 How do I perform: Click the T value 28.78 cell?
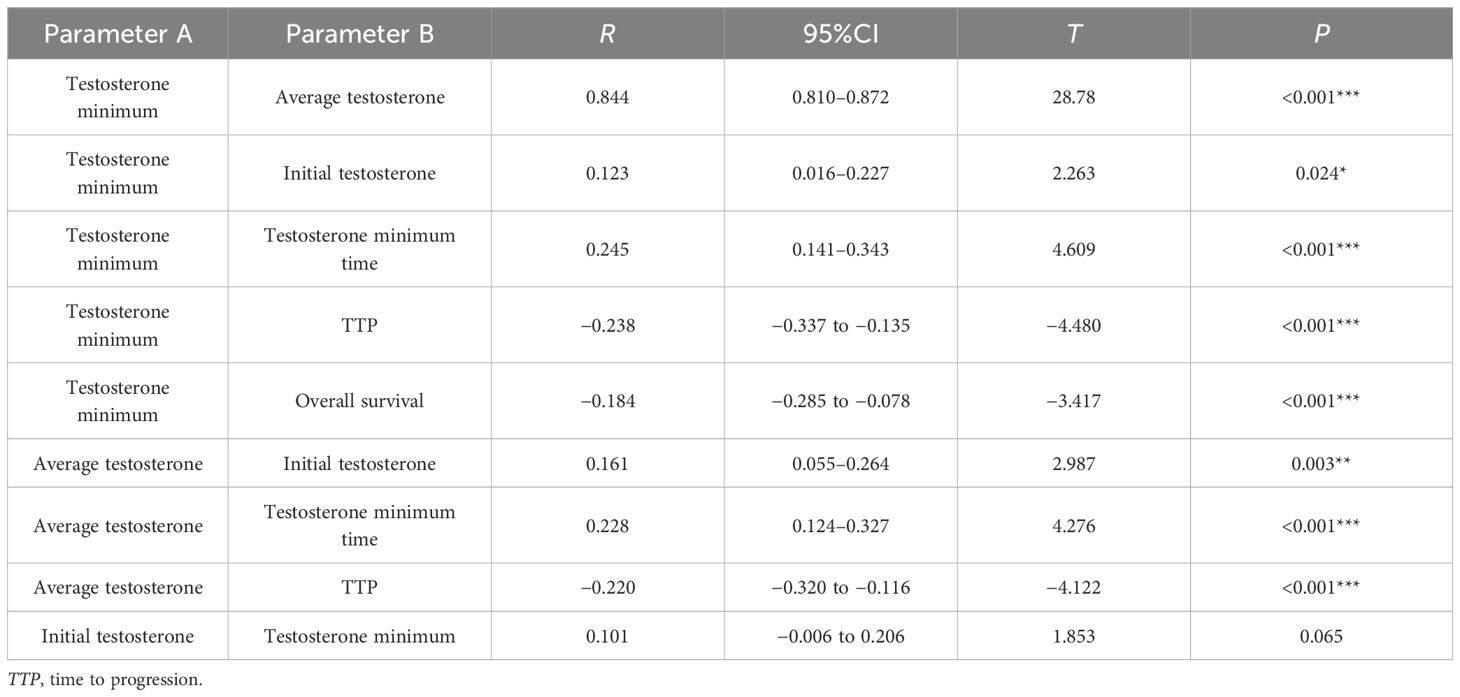tap(1074, 97)
